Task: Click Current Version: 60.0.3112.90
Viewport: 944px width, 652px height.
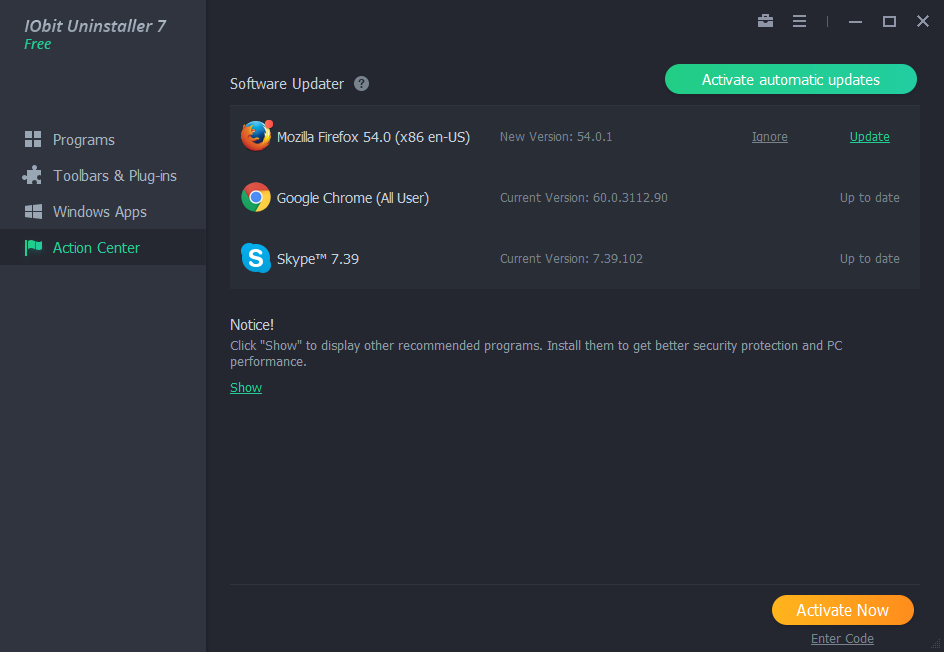Action: pos(583,197)
